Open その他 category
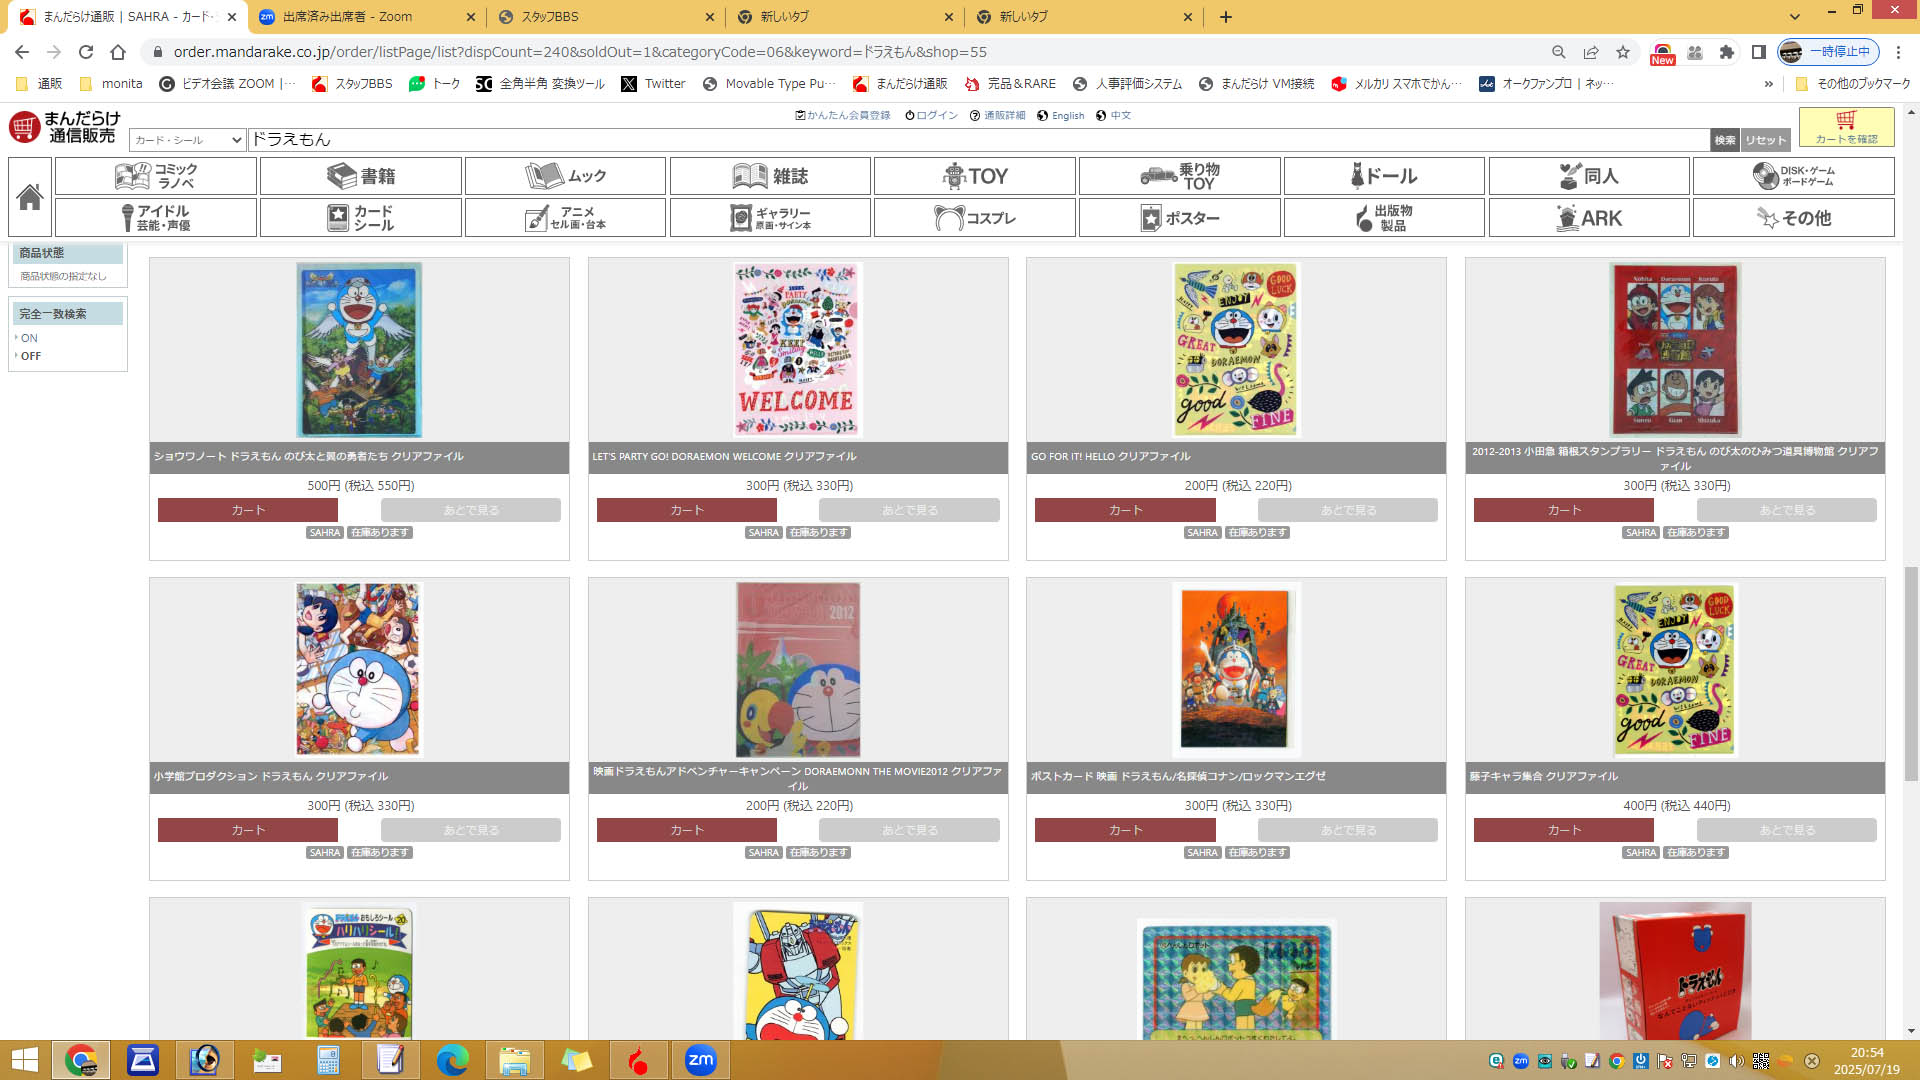 point(1794,217)
